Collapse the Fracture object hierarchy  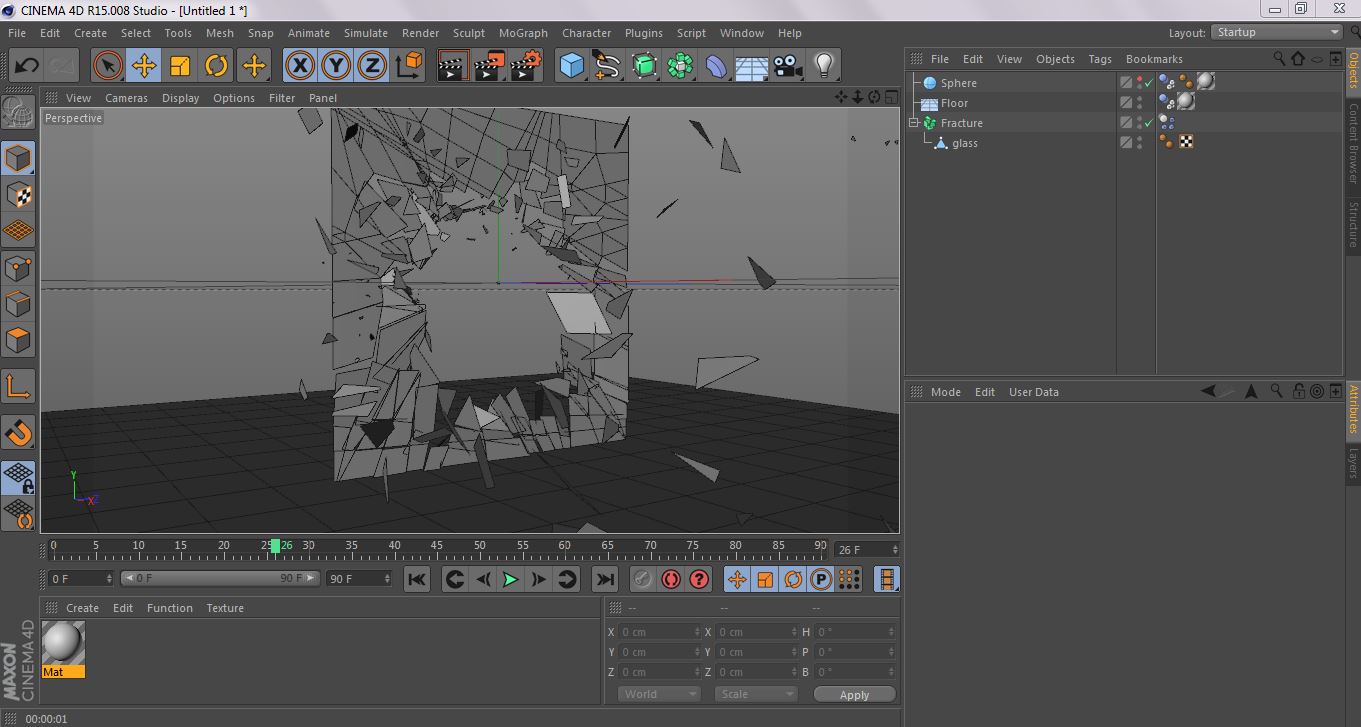pyautogui.click(x=913, y=123)
